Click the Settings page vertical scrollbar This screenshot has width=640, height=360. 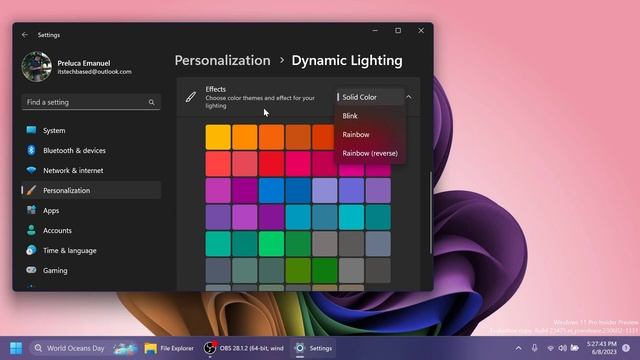431,212
